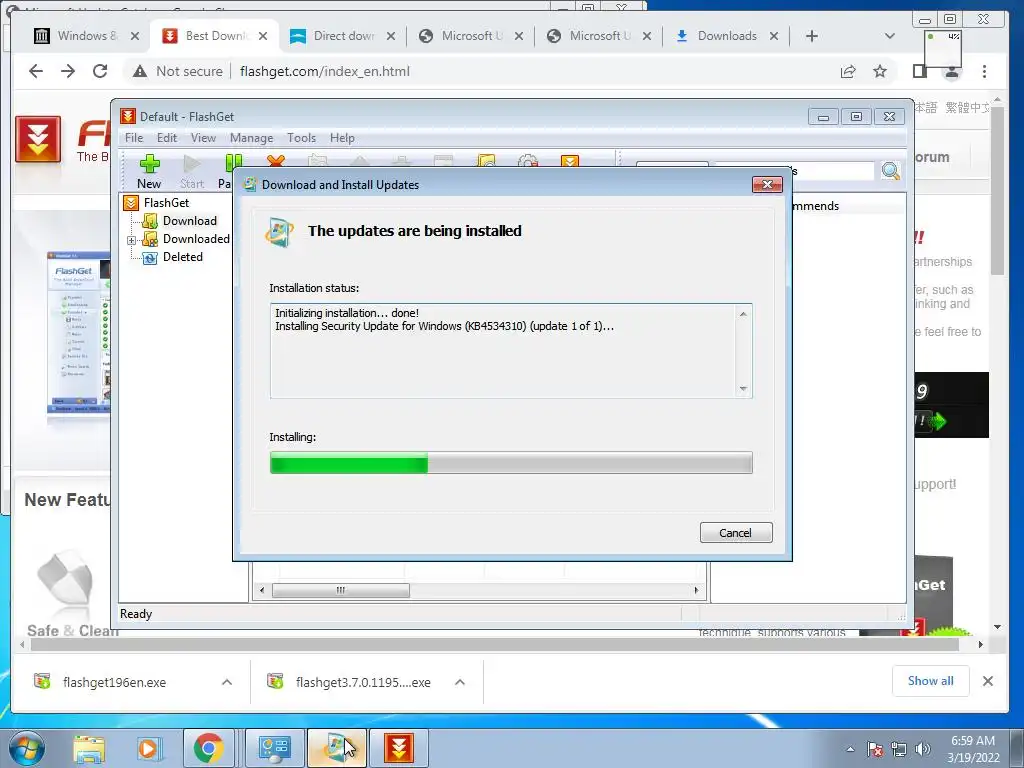The height and width of the screenshot is (768, 1024).
Task: Open the Manage menu in FlashGet
Action: click(251, 138)
